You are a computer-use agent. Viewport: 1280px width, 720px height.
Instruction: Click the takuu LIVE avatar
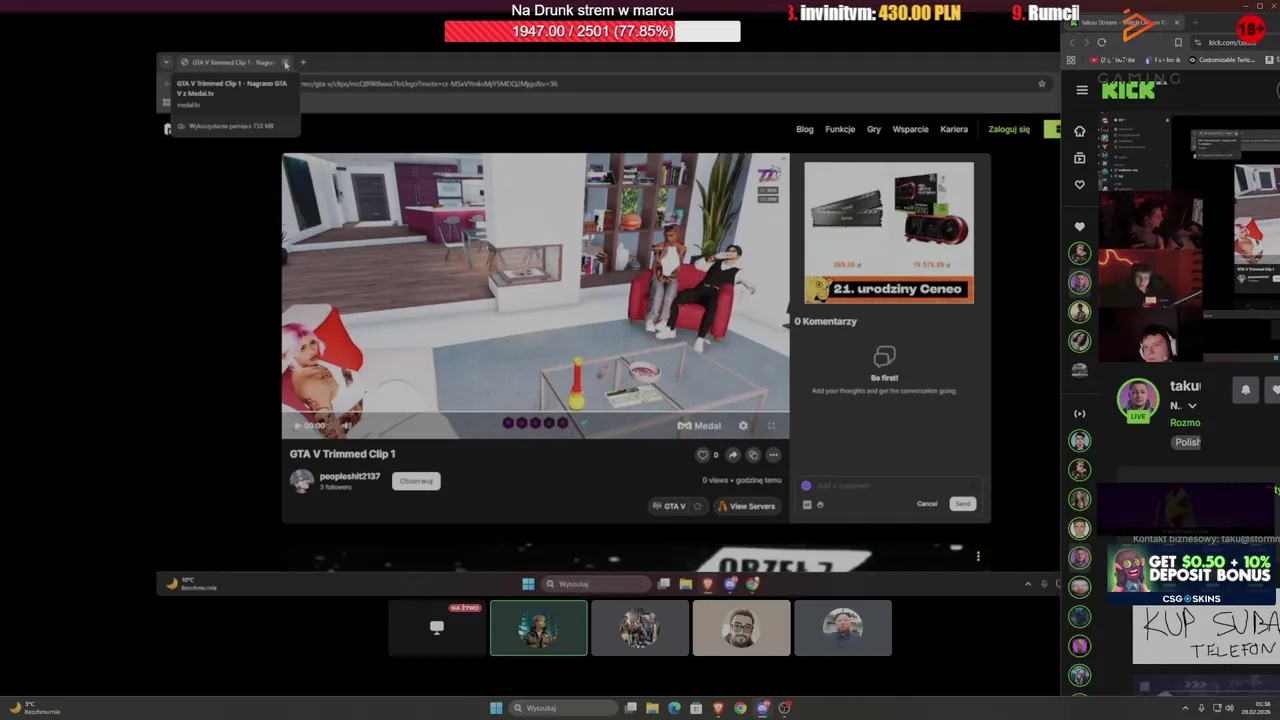coord(1138,400)
